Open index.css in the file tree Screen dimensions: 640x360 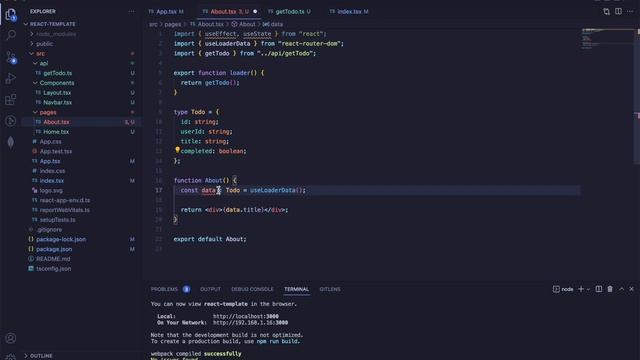point(52,171)
